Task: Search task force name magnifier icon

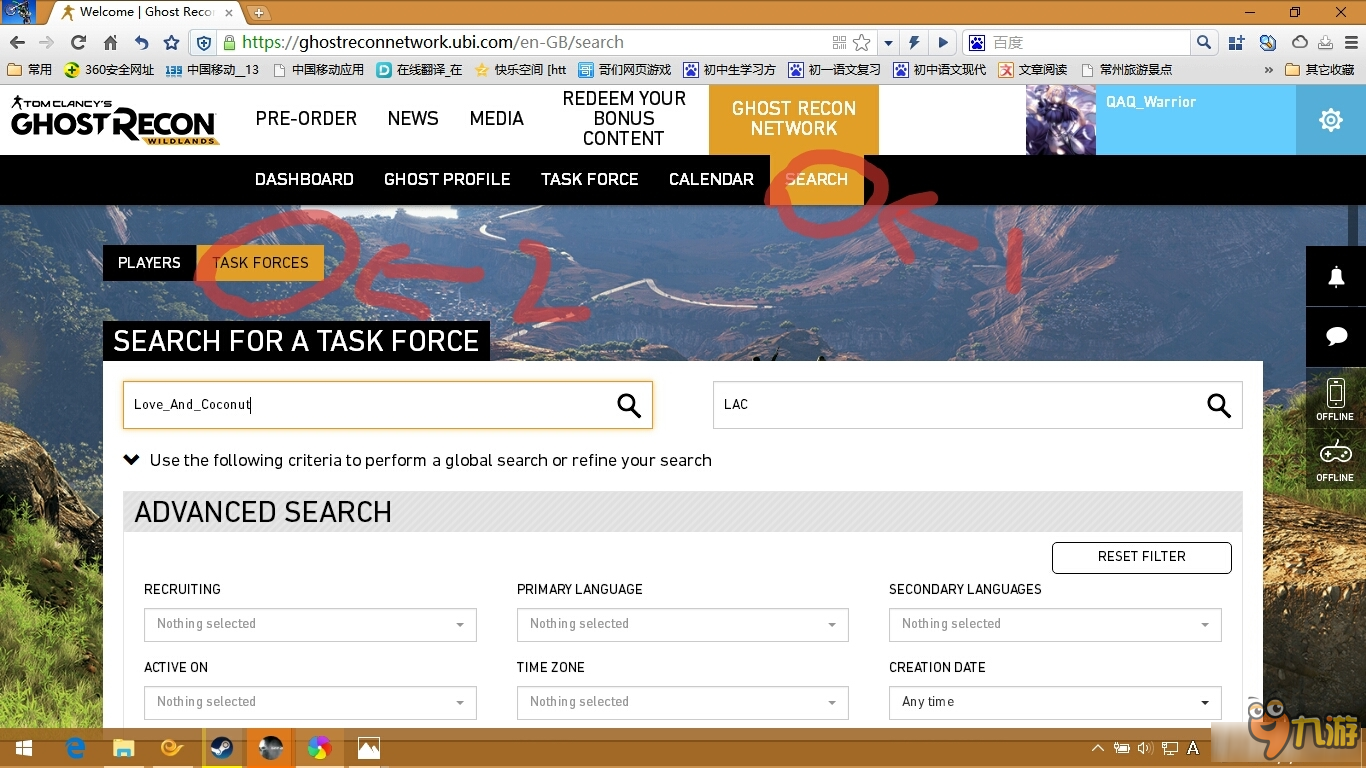Action: click(629, 405)
